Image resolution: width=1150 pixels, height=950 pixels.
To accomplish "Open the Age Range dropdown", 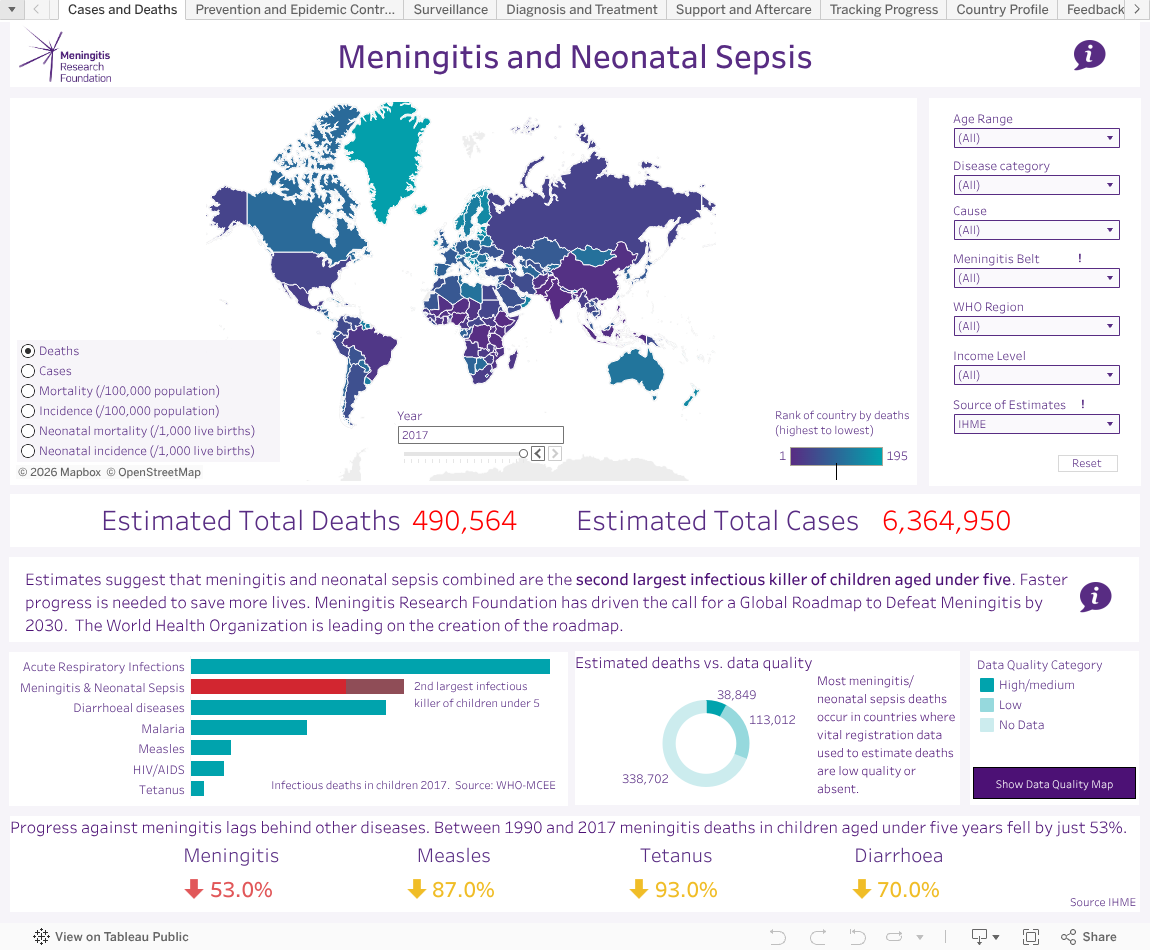I will [x=1036, y=138].
